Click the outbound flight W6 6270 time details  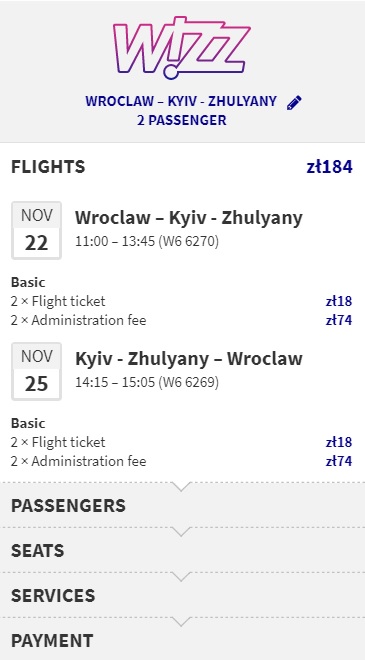147,242
